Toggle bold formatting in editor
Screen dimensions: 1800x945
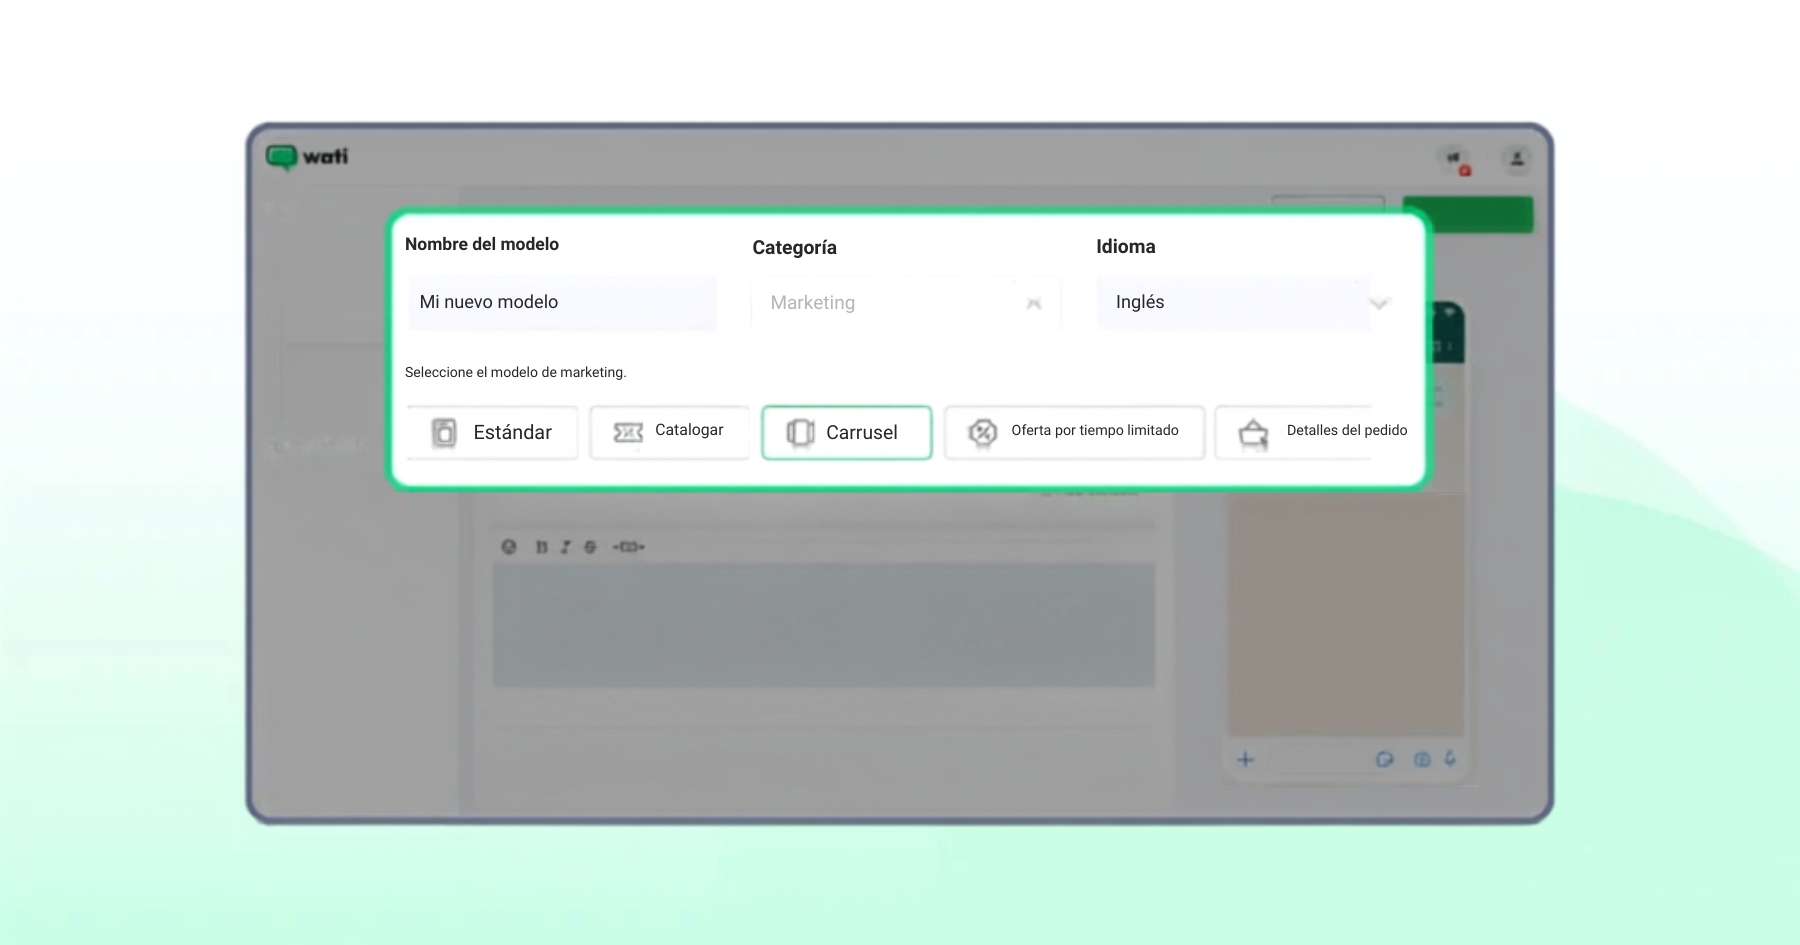(542, 547)
